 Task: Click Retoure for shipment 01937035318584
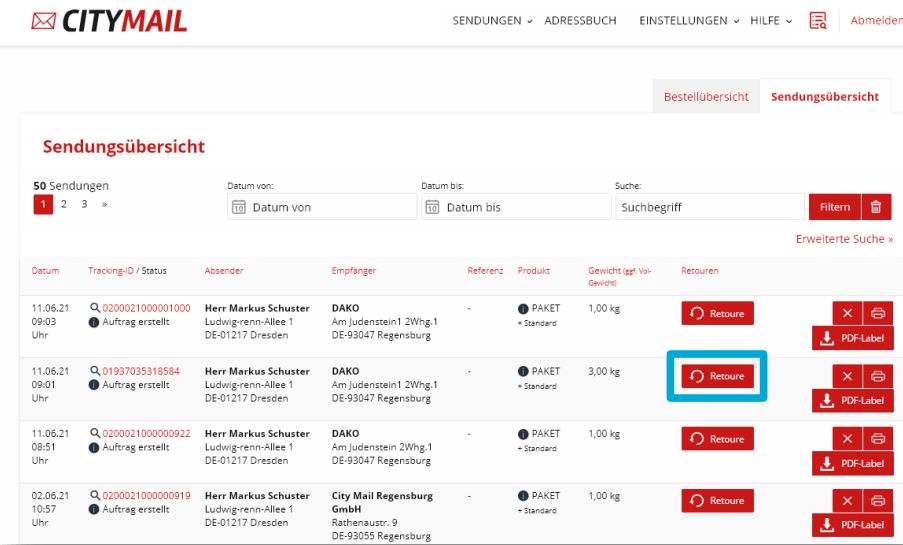pos(717,376)
